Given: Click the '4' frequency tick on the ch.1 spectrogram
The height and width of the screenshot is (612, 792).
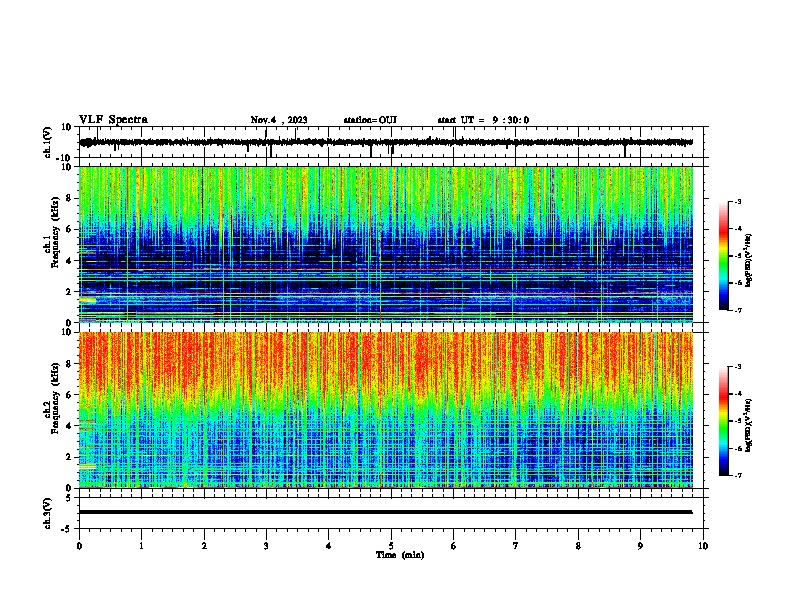Looking at the screenshot, I should (x=68, y=261).
